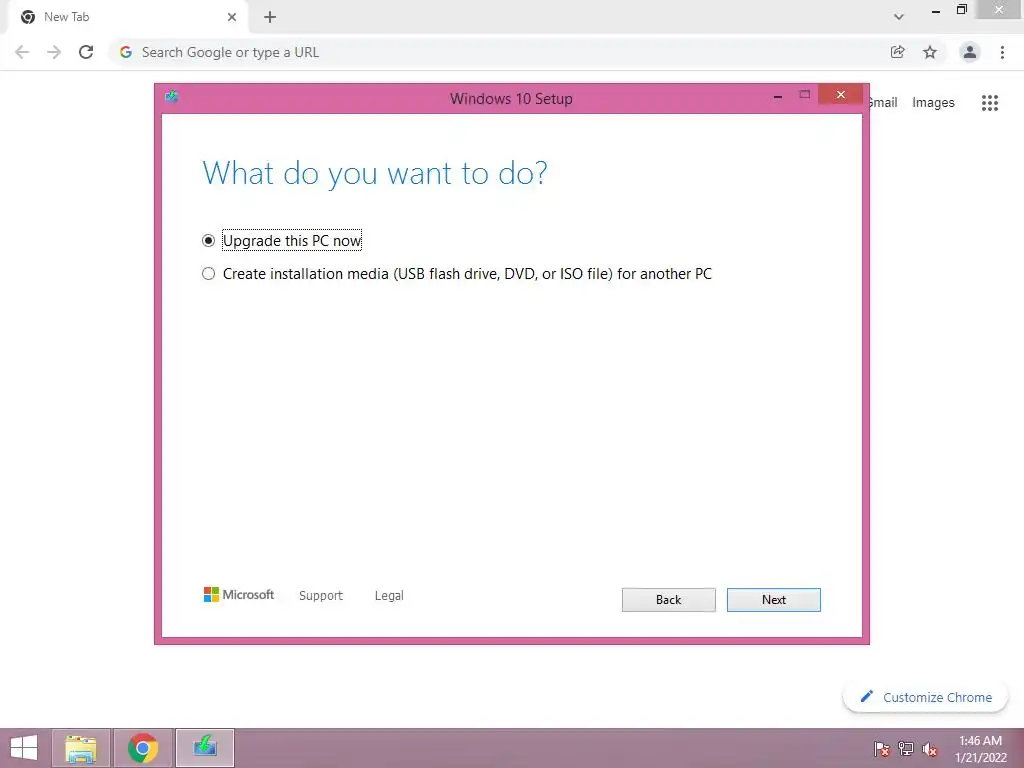Open the Legal link
The height and width of the screenshot is (768, 1024).
tap(389, 596)
